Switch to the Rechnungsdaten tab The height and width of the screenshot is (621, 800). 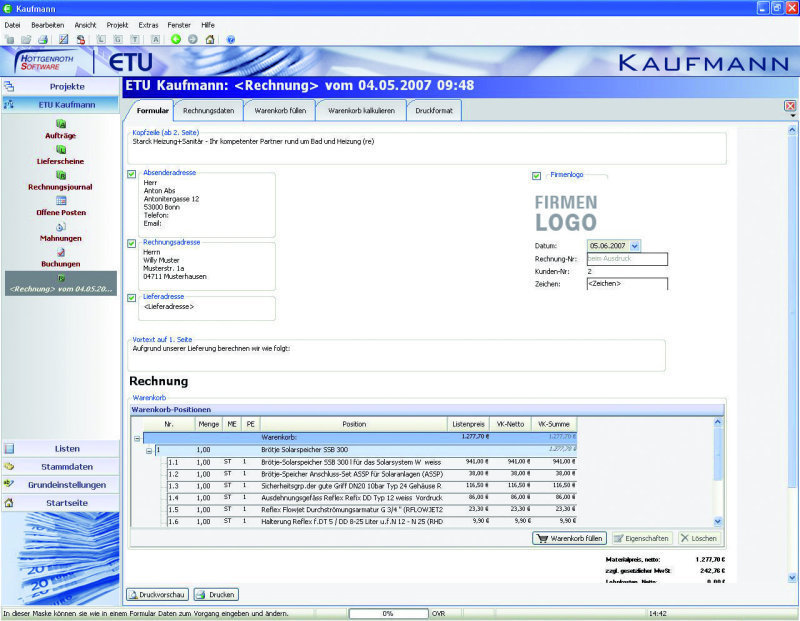pos(209,111)
